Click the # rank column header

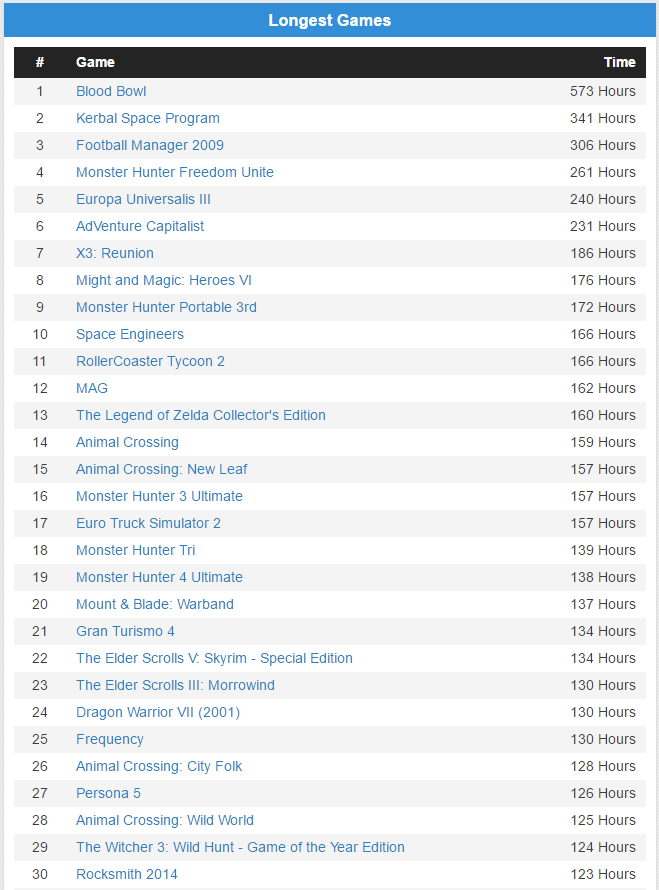click(40, 62)
